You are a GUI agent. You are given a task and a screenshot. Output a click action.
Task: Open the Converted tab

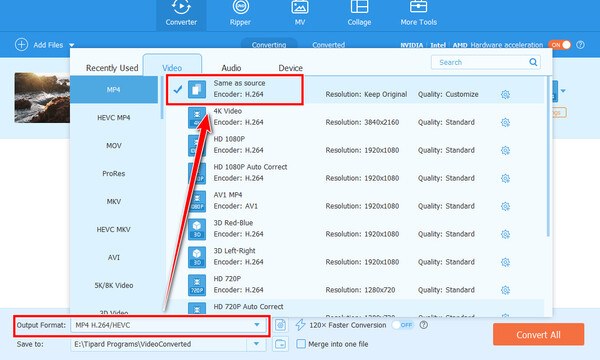tap(328, 45)
